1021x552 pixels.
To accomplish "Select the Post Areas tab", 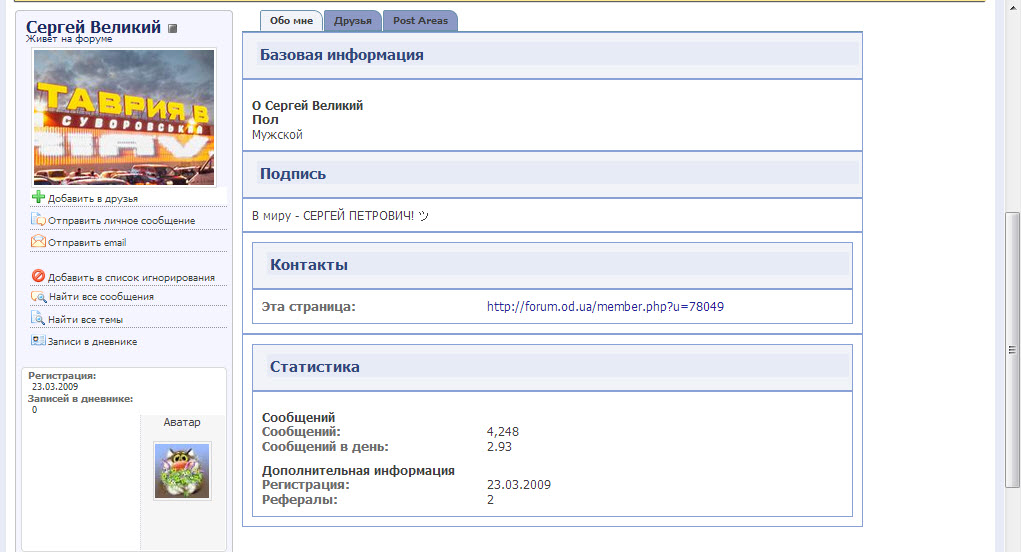I will pyautogui.click(x=420, y=20).
